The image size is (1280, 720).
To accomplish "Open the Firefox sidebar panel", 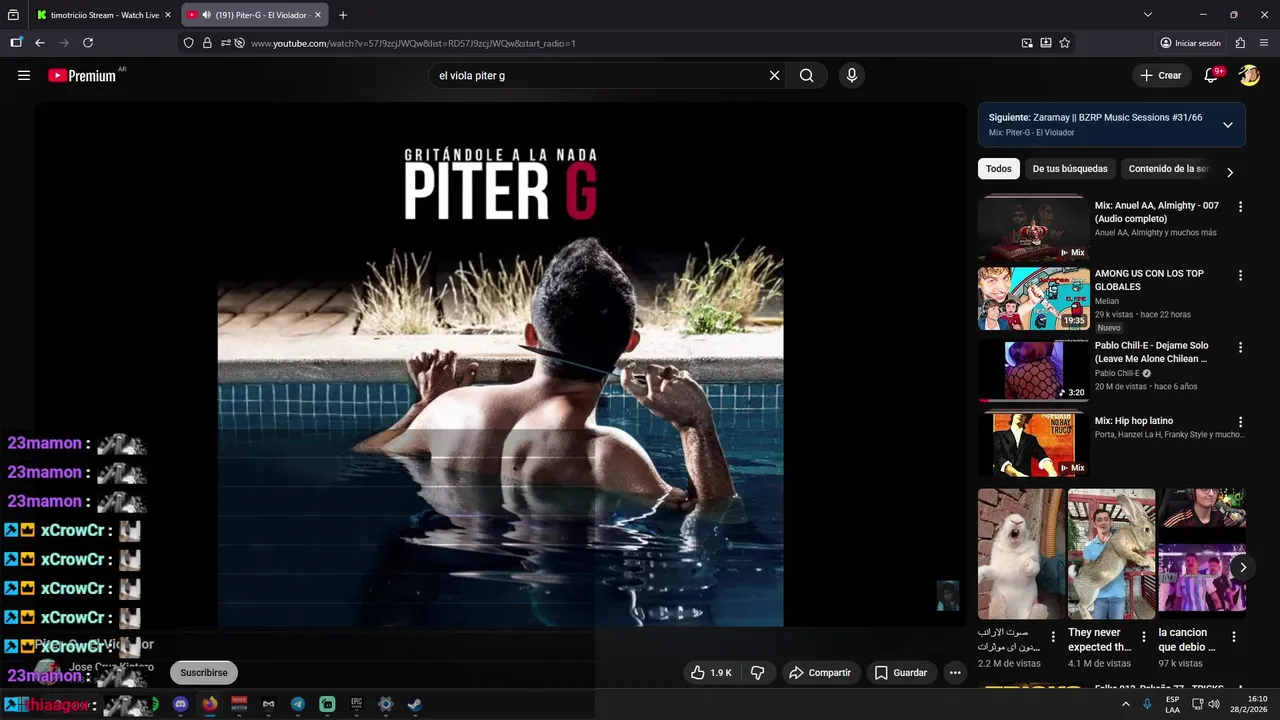I will (x=16, y=43).
